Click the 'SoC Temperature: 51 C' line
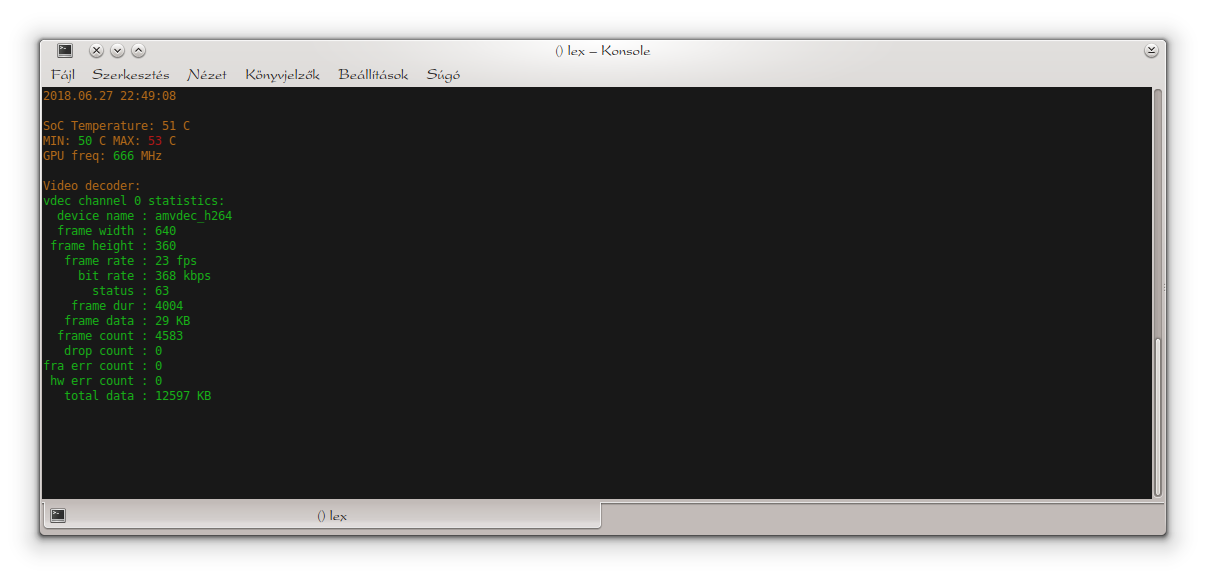The image size is (1206, 575). (116, 126)
